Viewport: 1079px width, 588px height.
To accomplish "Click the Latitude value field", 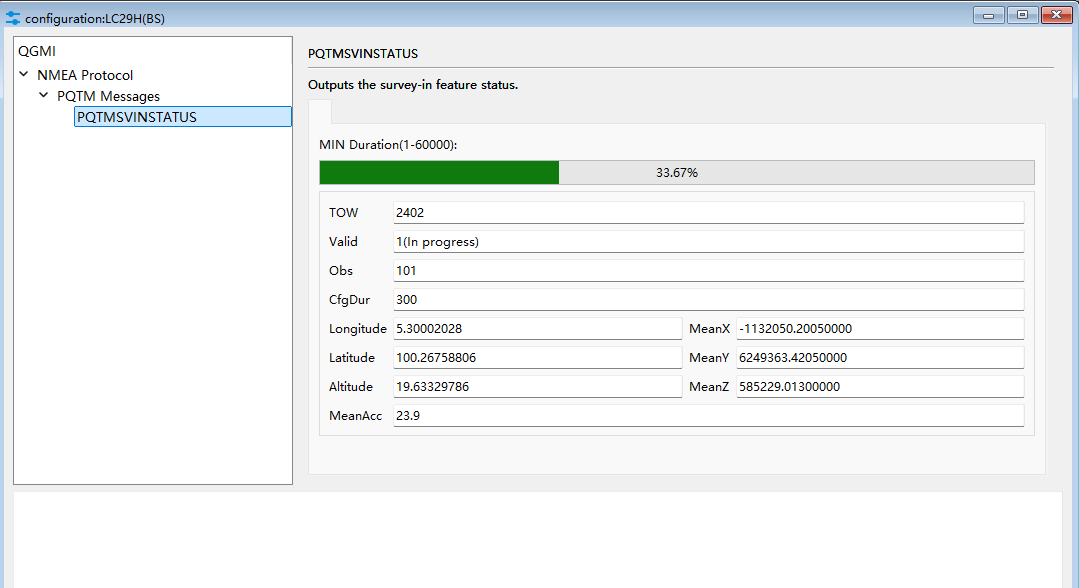I will 537,358.
